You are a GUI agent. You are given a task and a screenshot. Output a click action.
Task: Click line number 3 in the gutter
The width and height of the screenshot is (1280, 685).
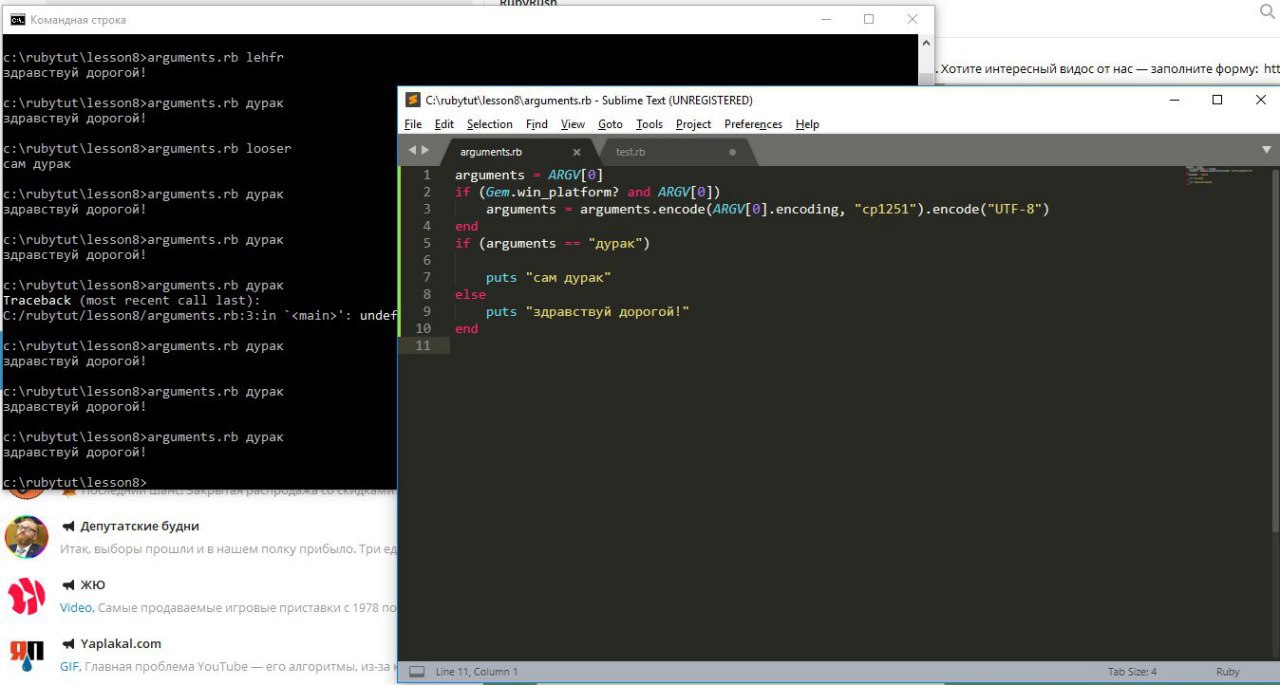click(427, 209)
